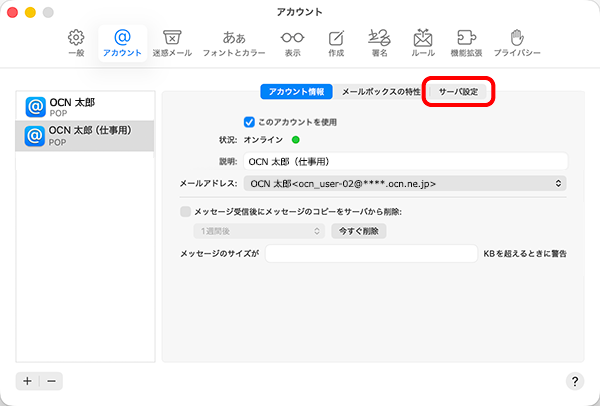The height and width of the screenshot is (406, 600).
Task: Click the 今すぐ削除 button
Action: [359, 231]
